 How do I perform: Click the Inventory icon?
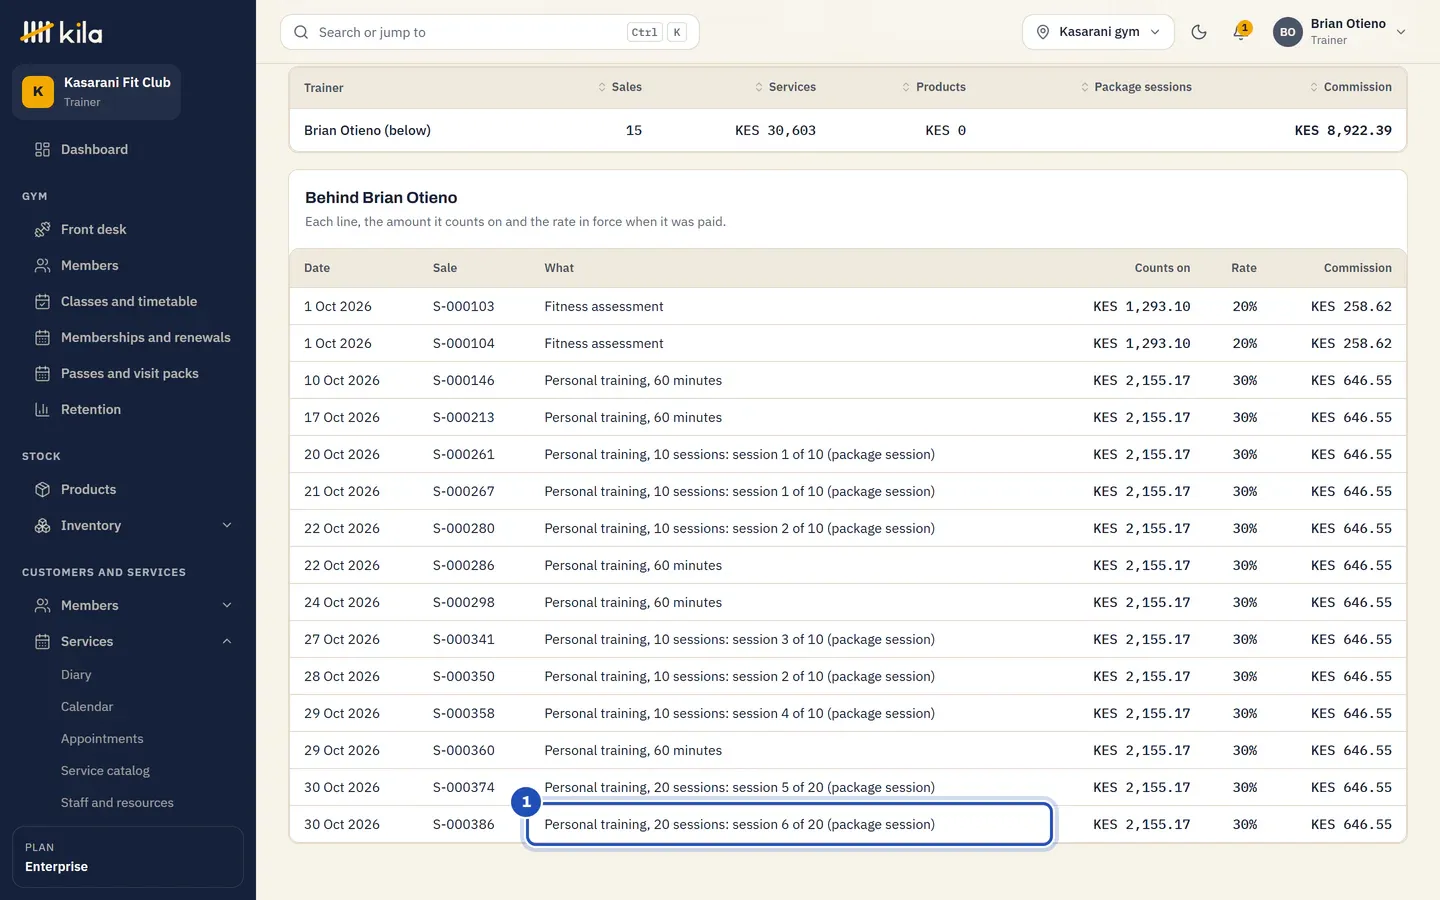tap(42, 526)
